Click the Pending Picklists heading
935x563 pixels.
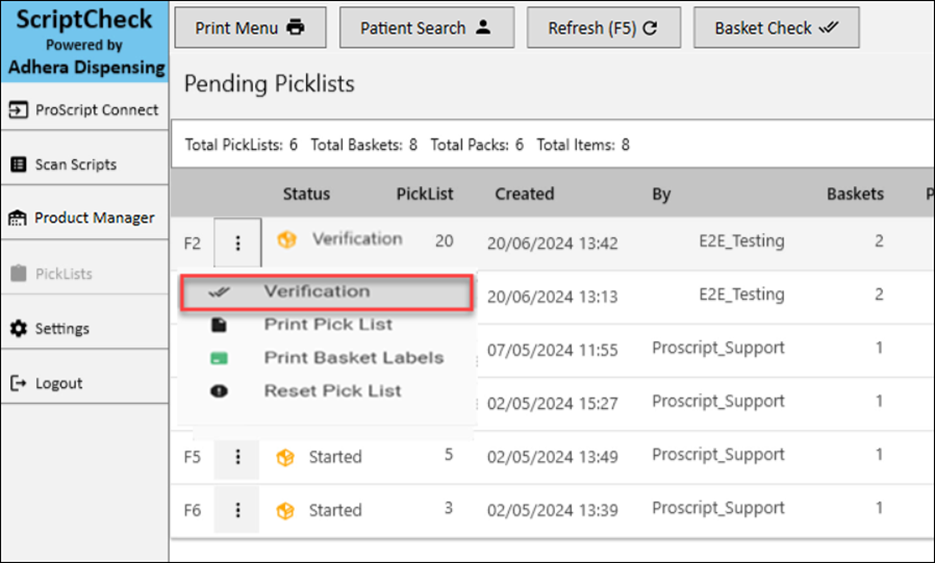[x=269, y=84]
